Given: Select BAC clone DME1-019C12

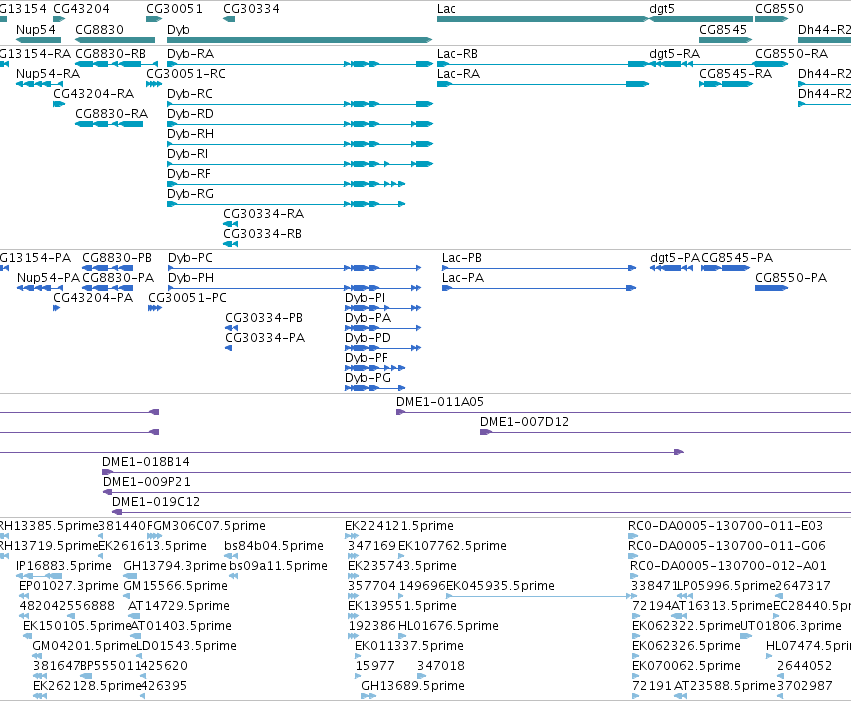Looking at the screenshot, I should pyautogui.click(x=156, y=503).
